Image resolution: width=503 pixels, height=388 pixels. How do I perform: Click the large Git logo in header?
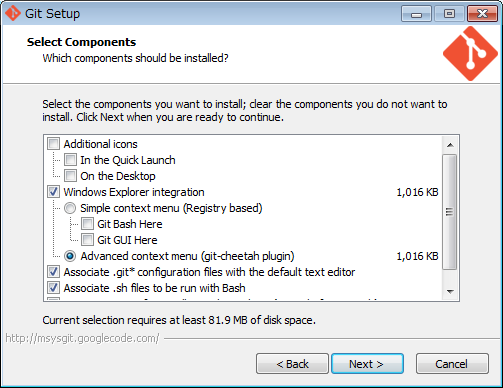470,53
